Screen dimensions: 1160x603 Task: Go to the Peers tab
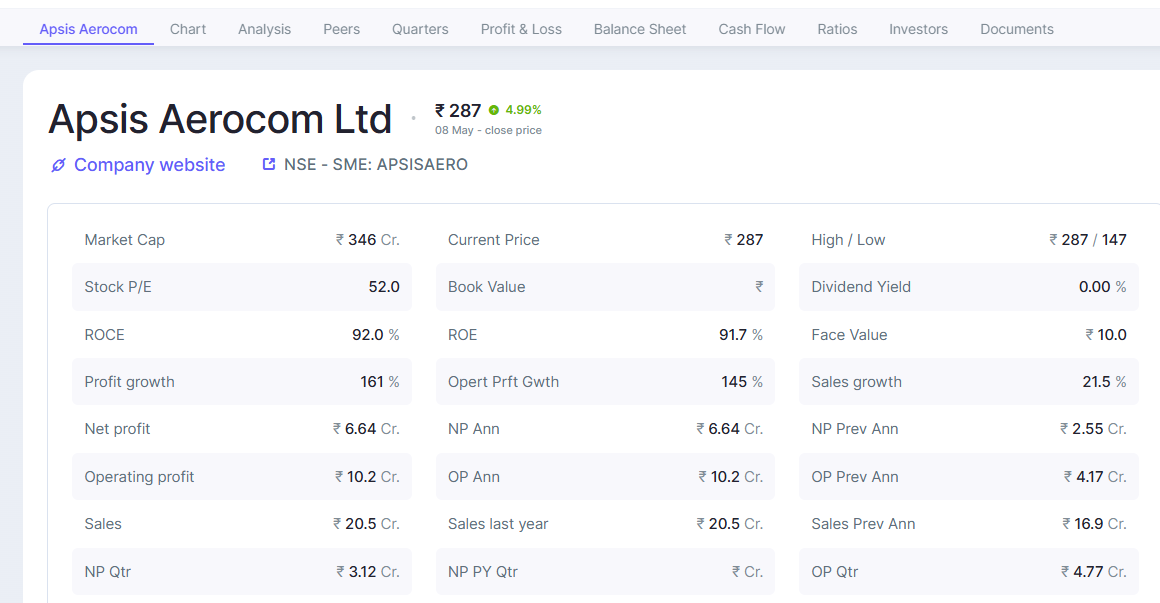click(341, 29)
